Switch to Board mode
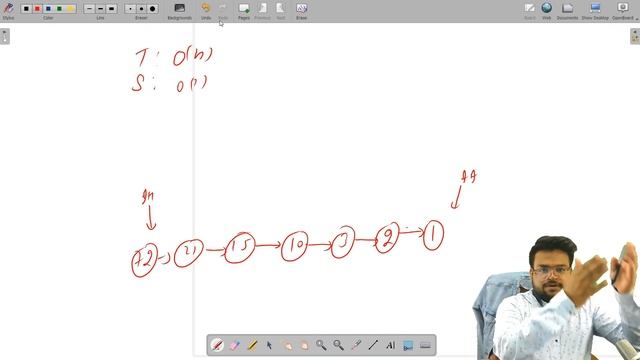The image size is (640, 360). [x=529, y=11]
